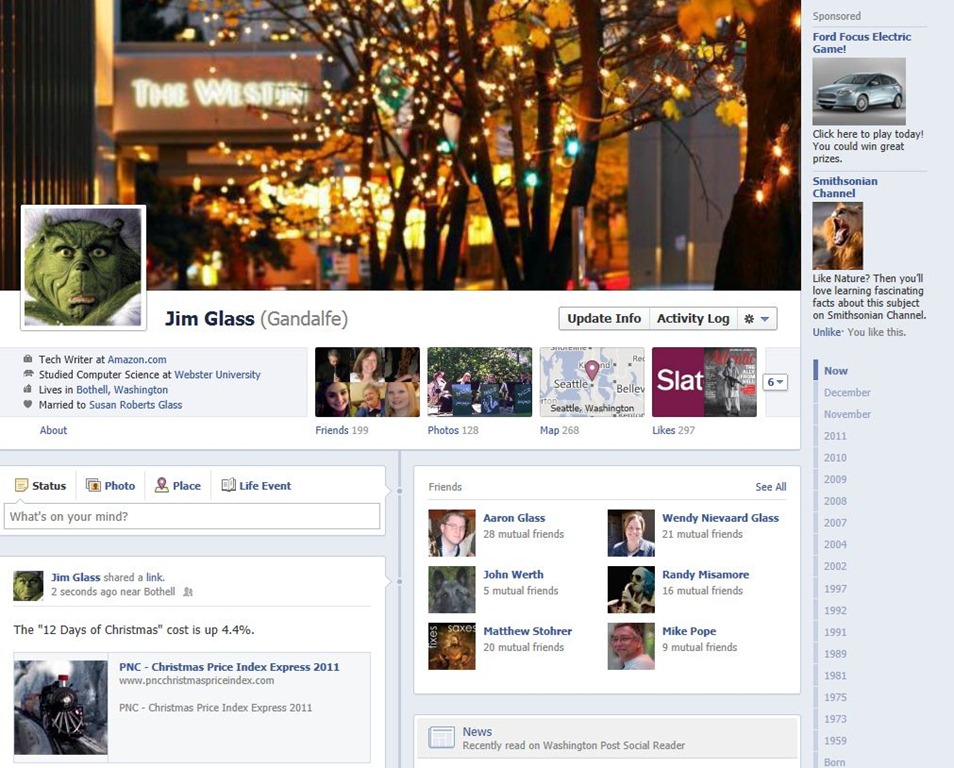Click the audience icon beside 'near Bothell'

coord(188,592)
